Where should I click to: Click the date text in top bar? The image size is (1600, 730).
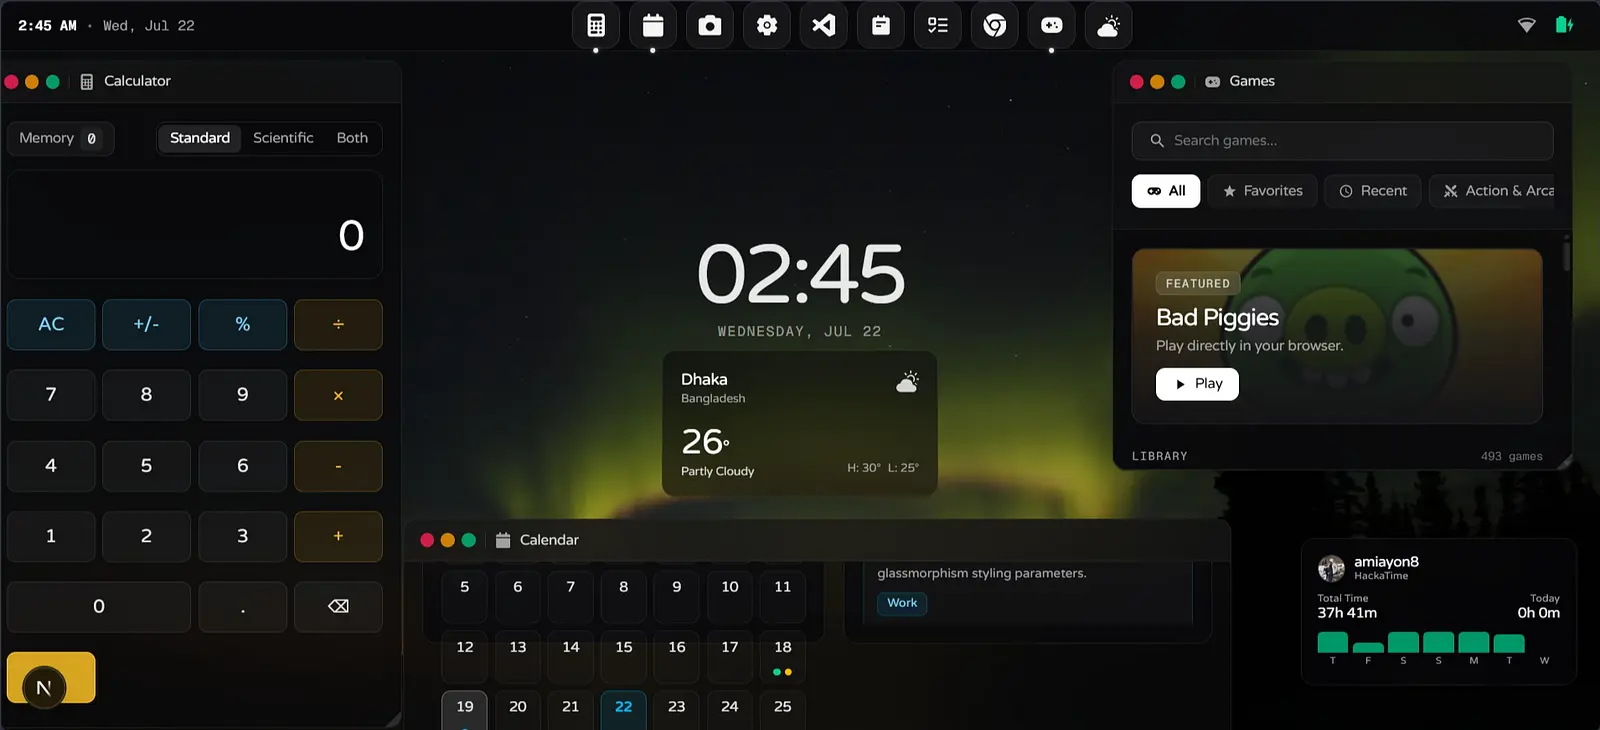[149, 26]
